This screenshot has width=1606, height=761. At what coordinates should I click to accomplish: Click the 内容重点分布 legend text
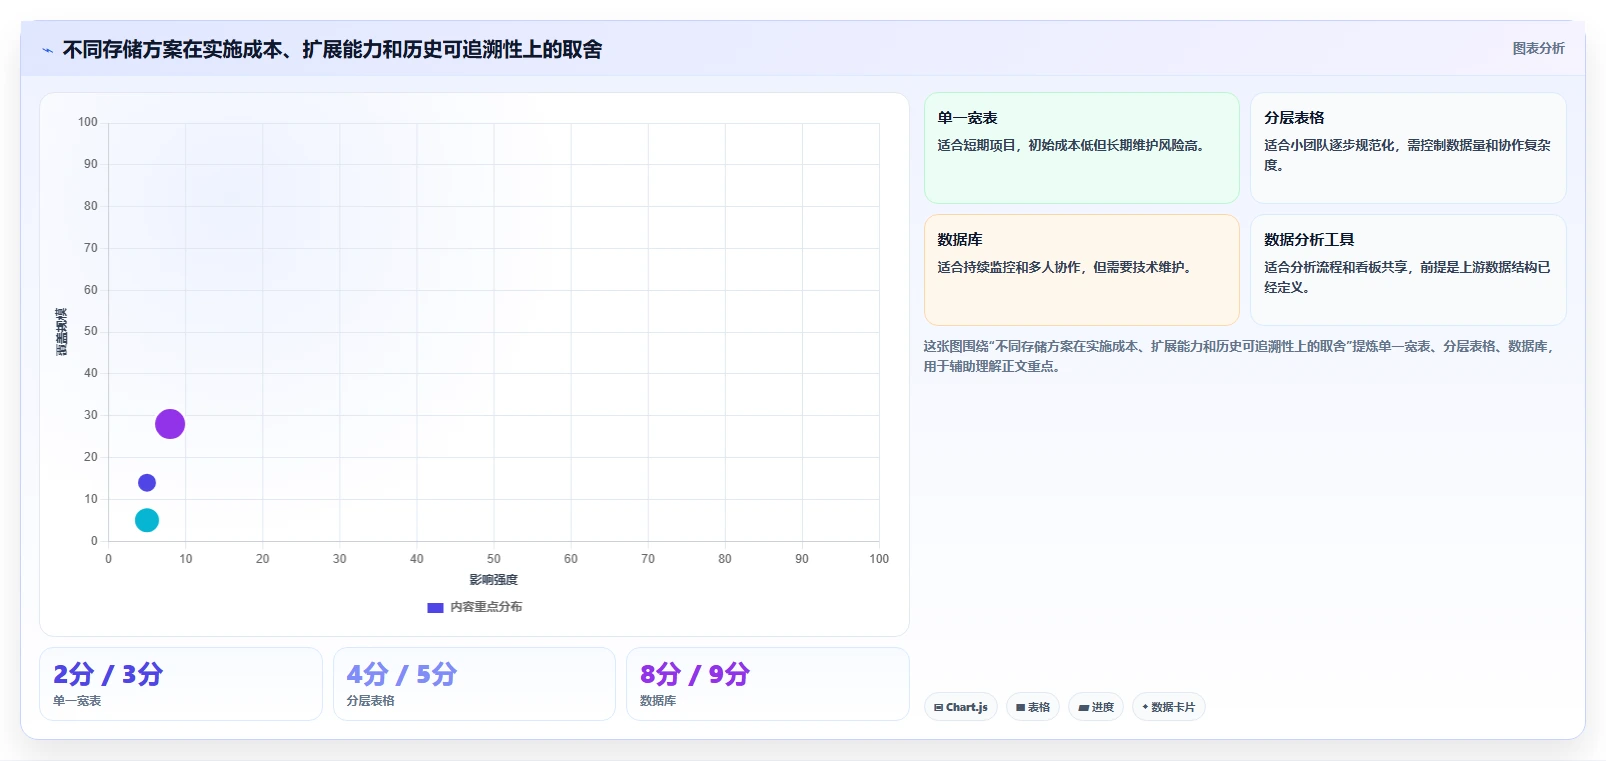point(486,607)
